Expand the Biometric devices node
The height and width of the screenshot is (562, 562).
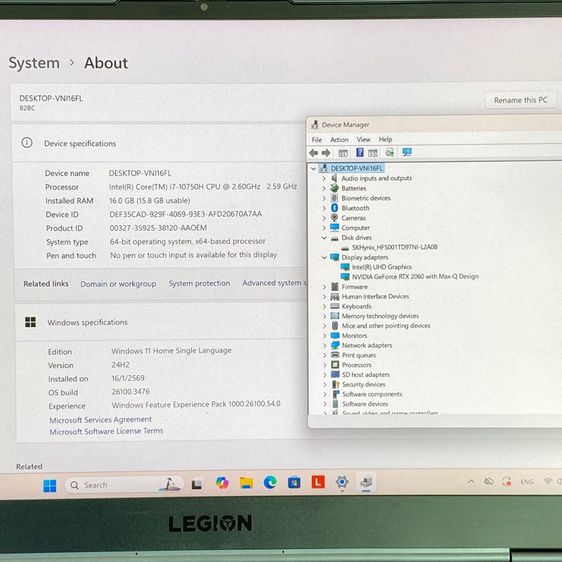(324, 198)
